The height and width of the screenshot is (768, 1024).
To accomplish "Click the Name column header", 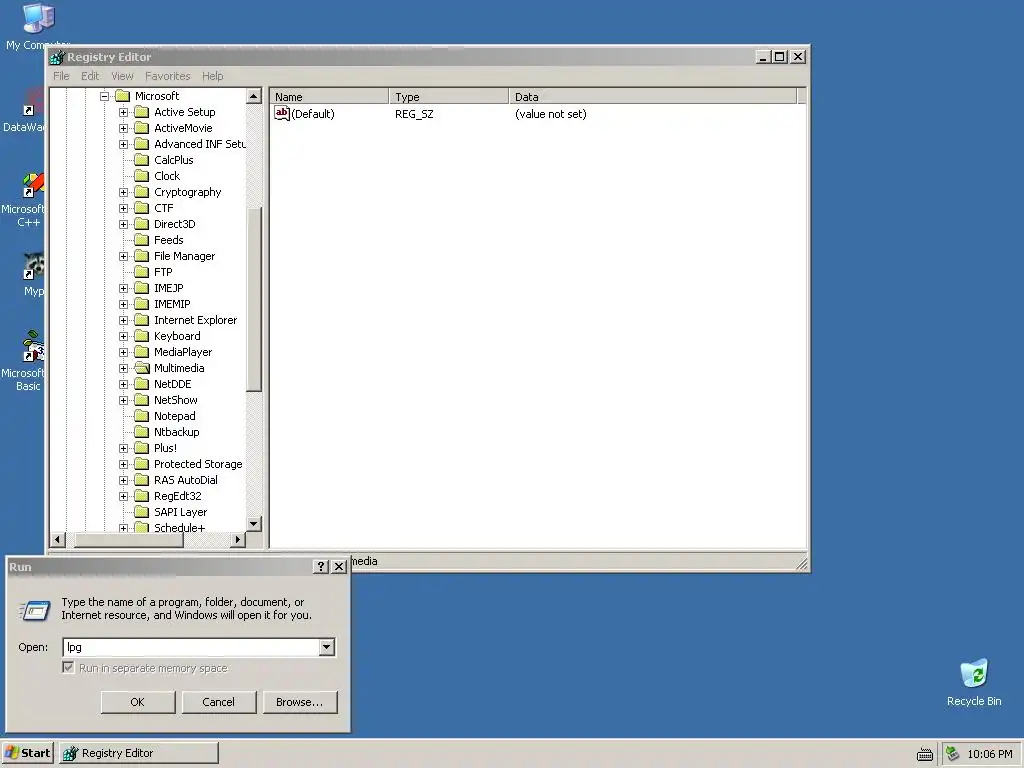I will point(329,97).
